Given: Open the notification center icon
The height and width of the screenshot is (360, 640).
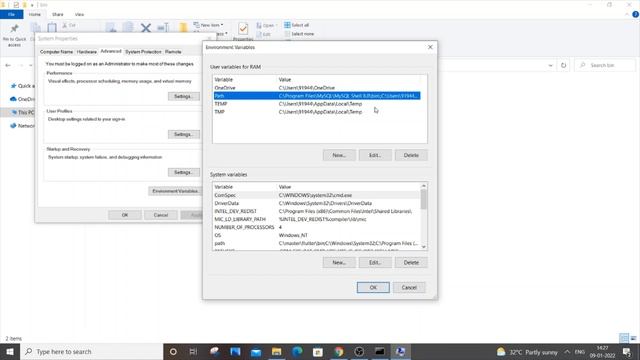Looking at the screenshot, I should coord(627,351).
